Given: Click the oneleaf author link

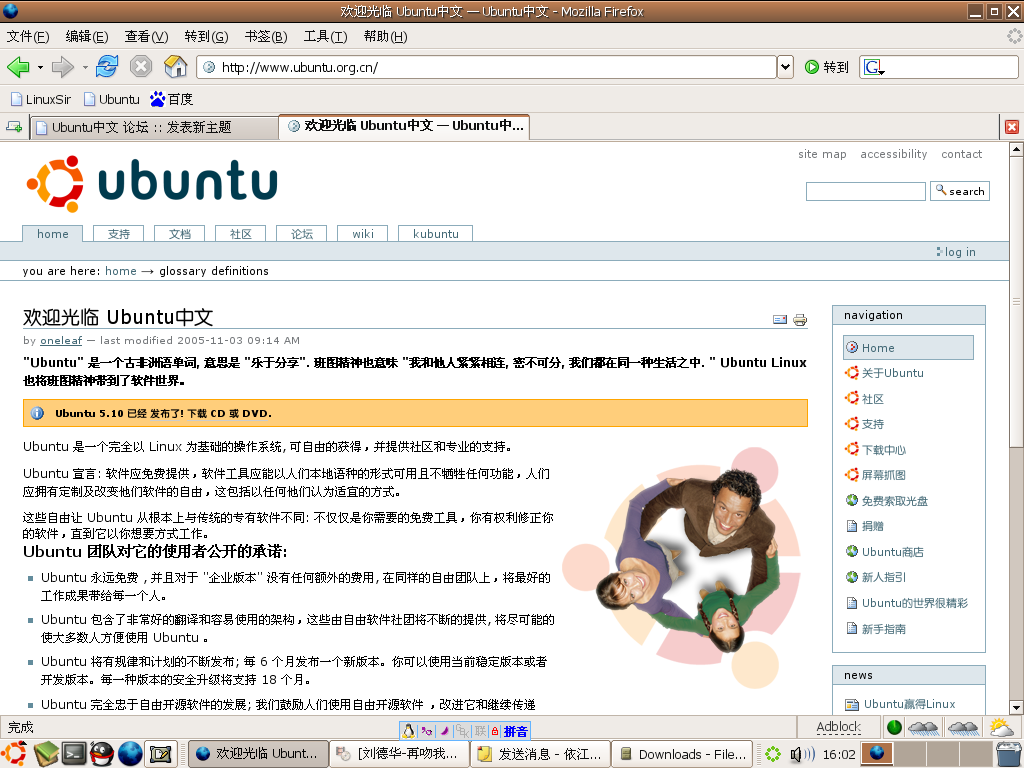Looking at the screenshot, I should [61, 340].
